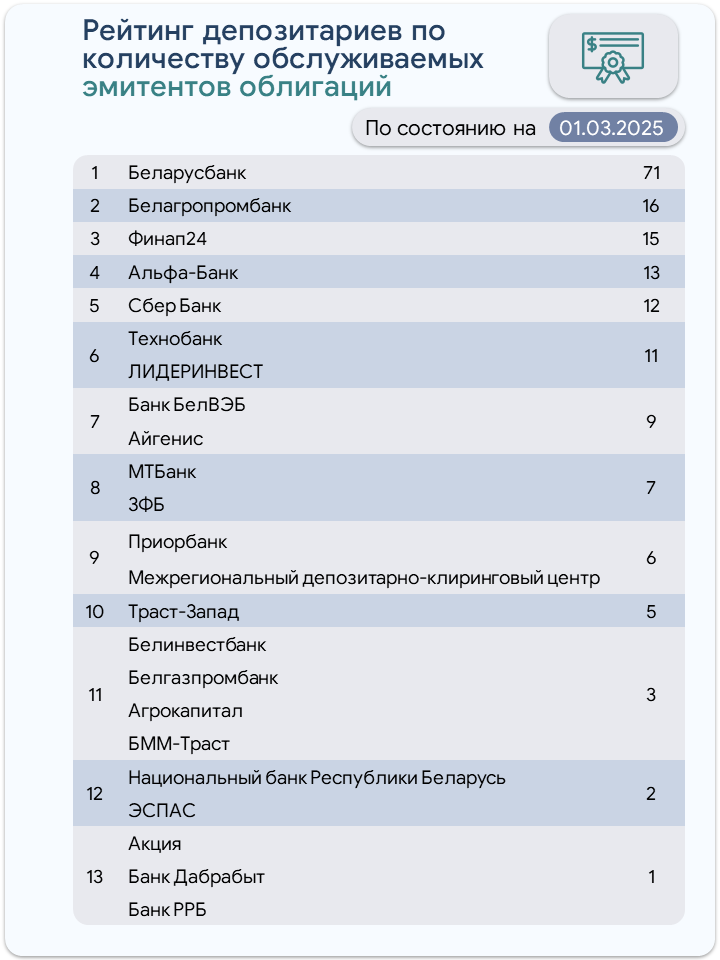Click the bond certificate icon
The width and height of the screenshot is (720, 960).
[613, 58]
